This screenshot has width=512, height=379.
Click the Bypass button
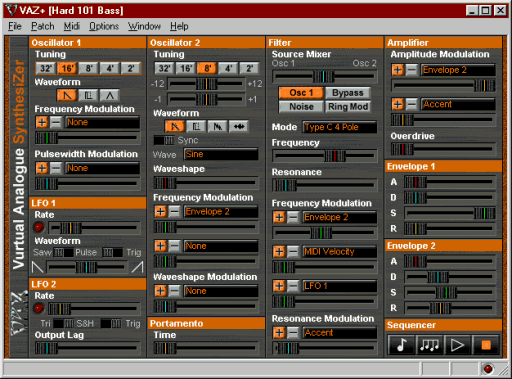347,93
